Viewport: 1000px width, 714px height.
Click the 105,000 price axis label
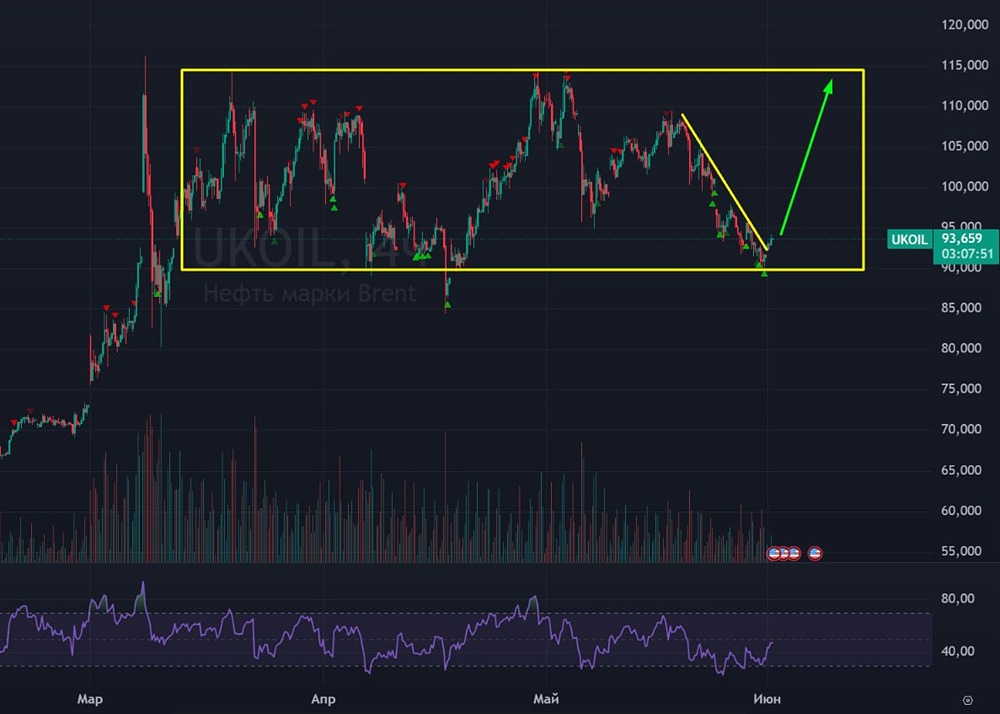(x=964, y=147)
